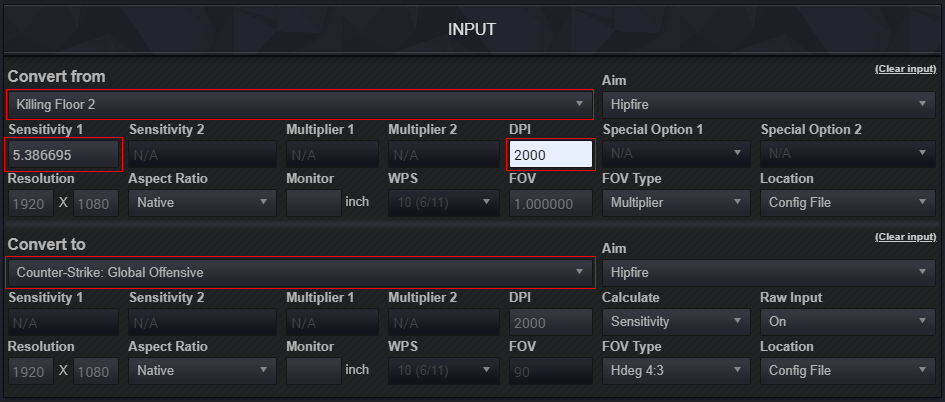Click the Sensitivity 1 input field
945x402 pixels.
click(x=64, y=155)
